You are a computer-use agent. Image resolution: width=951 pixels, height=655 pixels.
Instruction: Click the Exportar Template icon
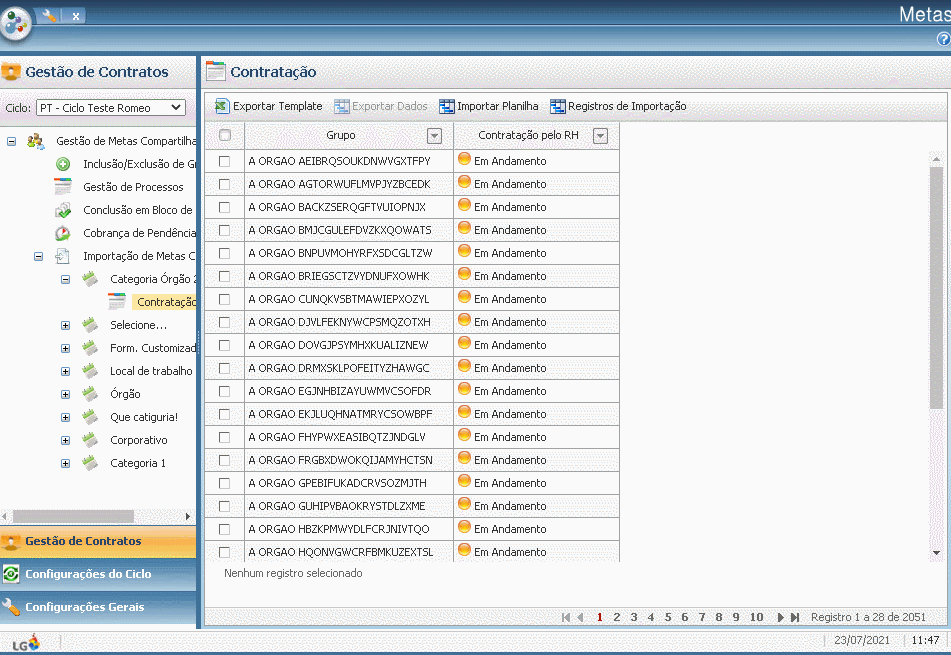pyautogui.click(x=222, y=106)
